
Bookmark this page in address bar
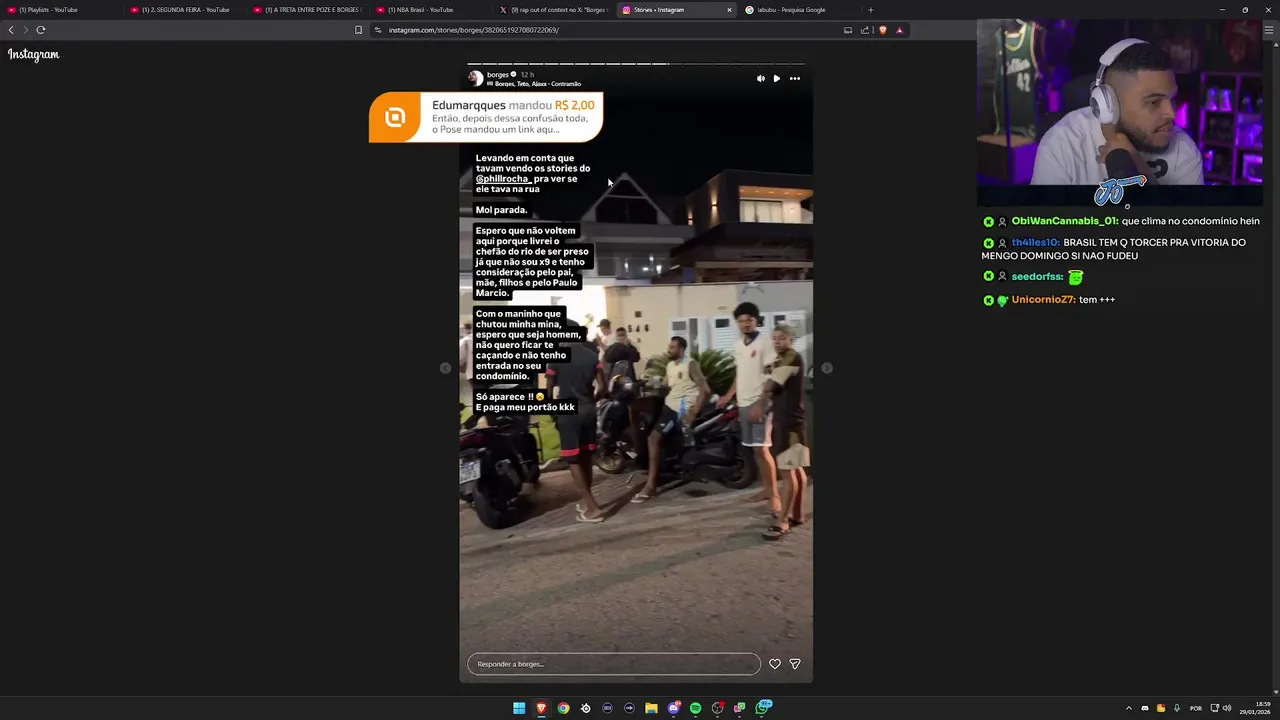click(358, 30)
